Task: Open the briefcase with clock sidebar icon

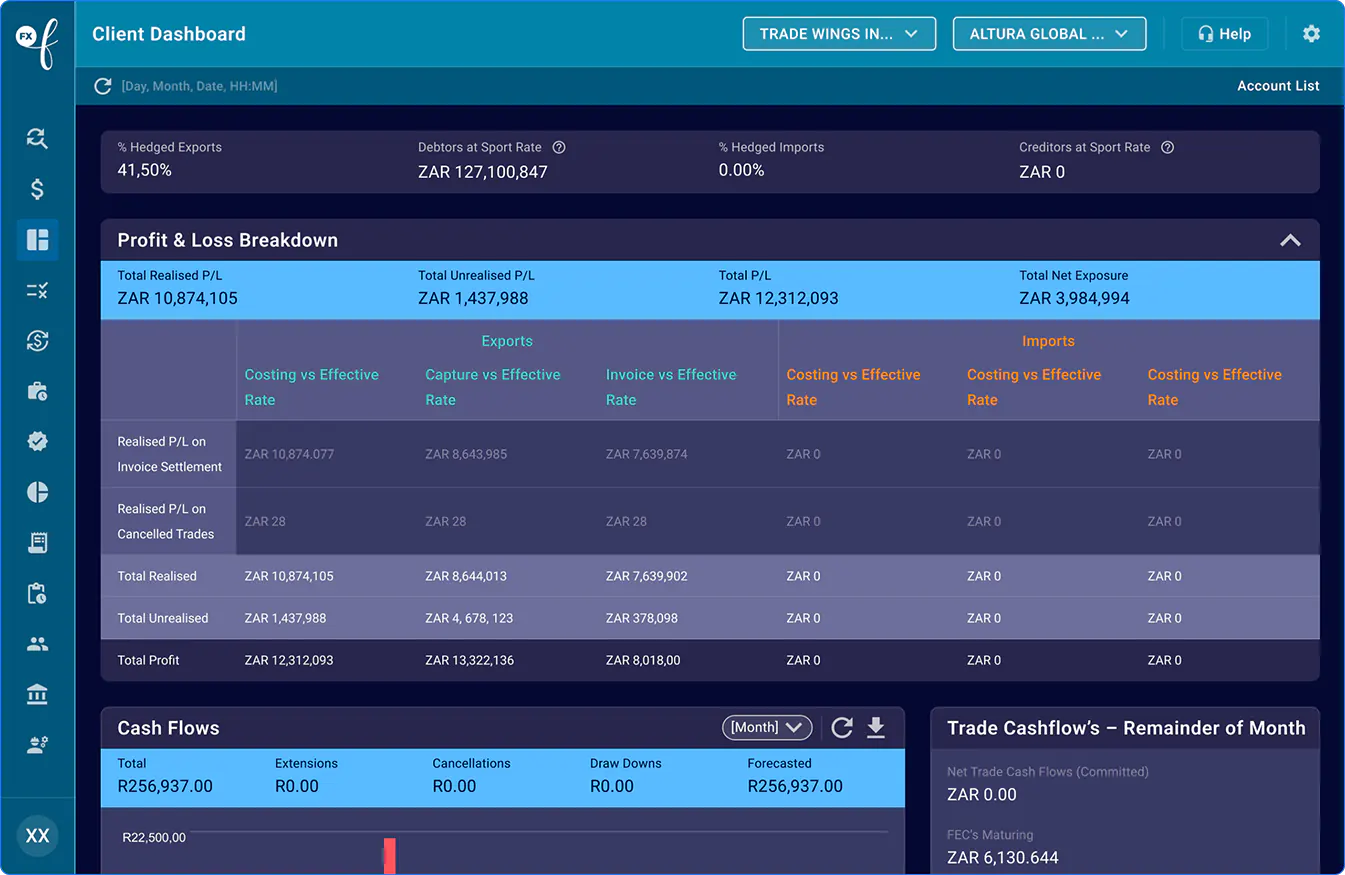Action: coord(37,391)
